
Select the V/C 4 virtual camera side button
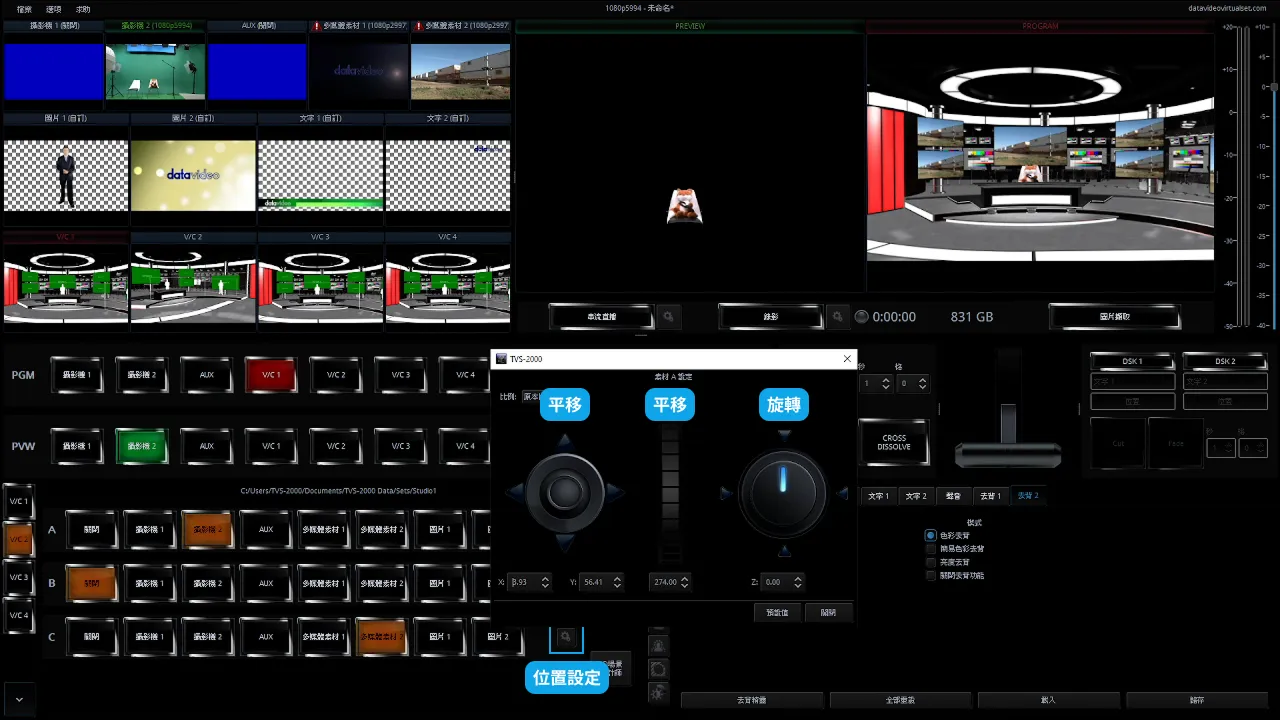(x=19, y=615)
